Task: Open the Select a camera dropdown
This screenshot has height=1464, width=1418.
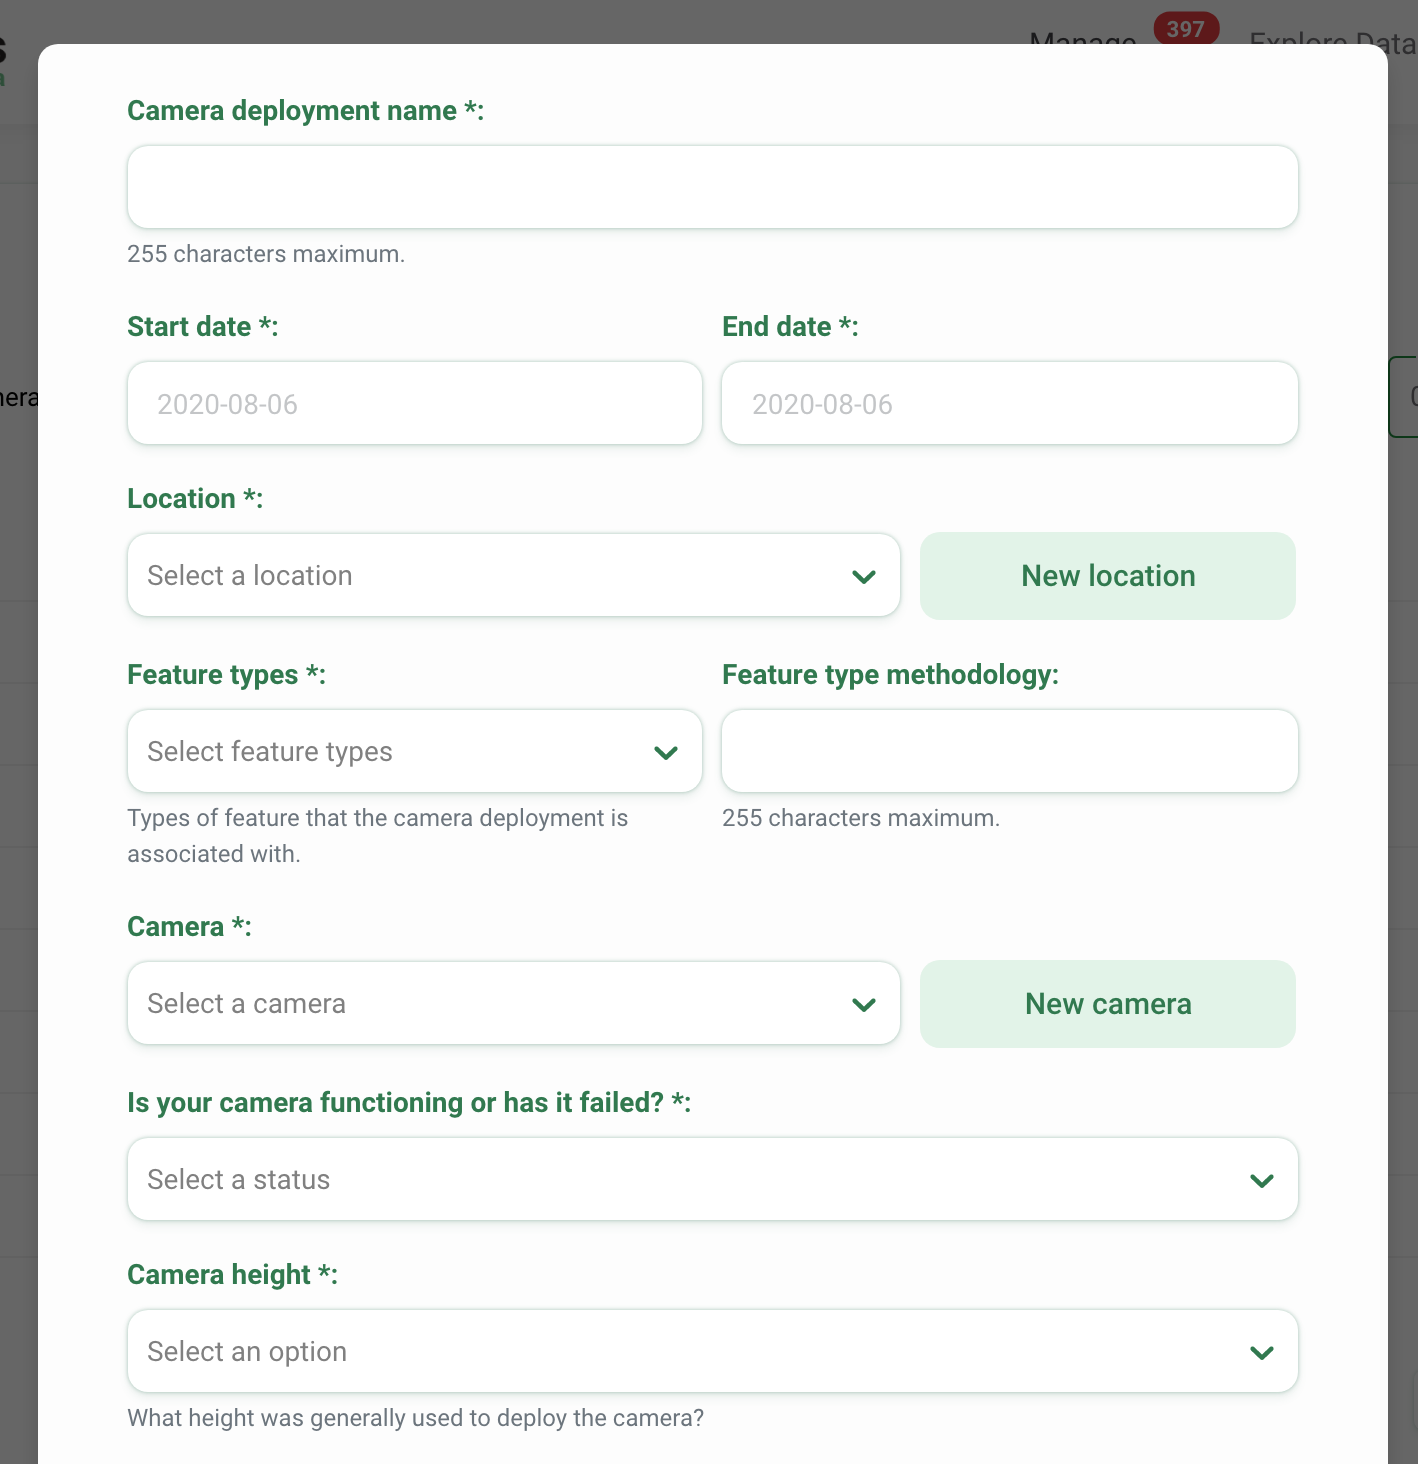Action: pos(514,1003)
